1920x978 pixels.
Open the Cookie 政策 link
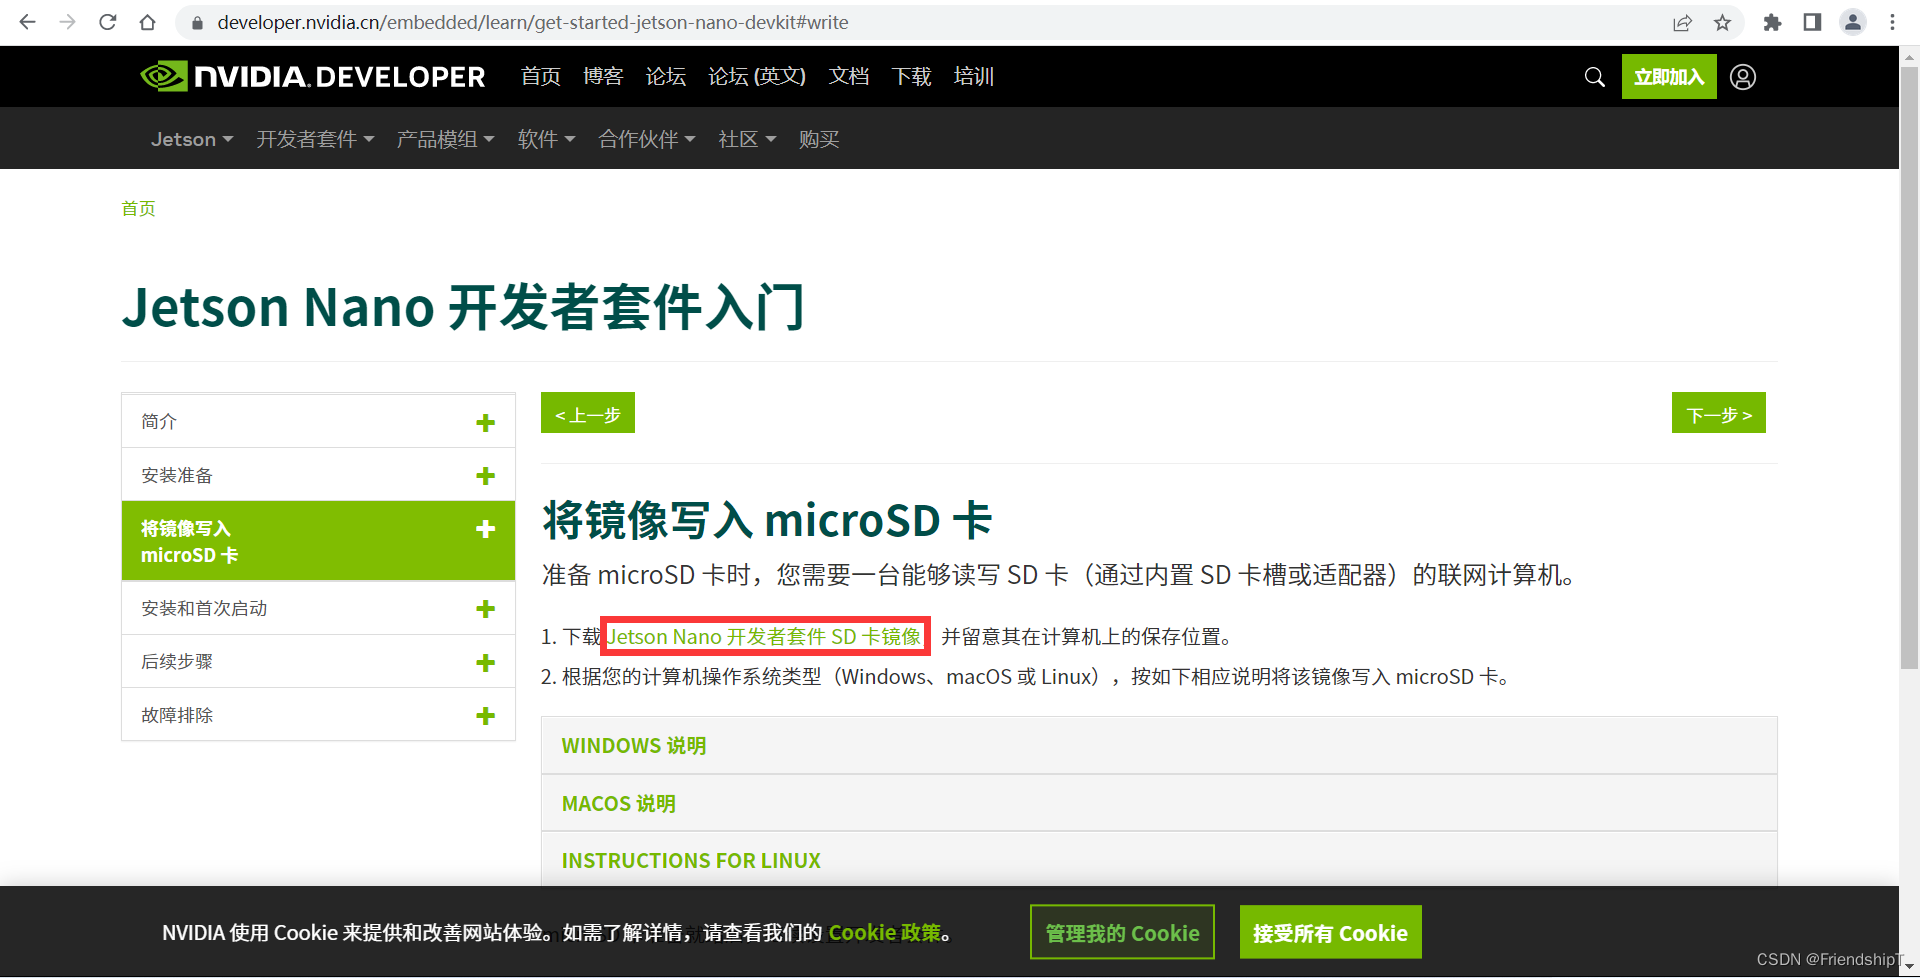pos(885,932)
